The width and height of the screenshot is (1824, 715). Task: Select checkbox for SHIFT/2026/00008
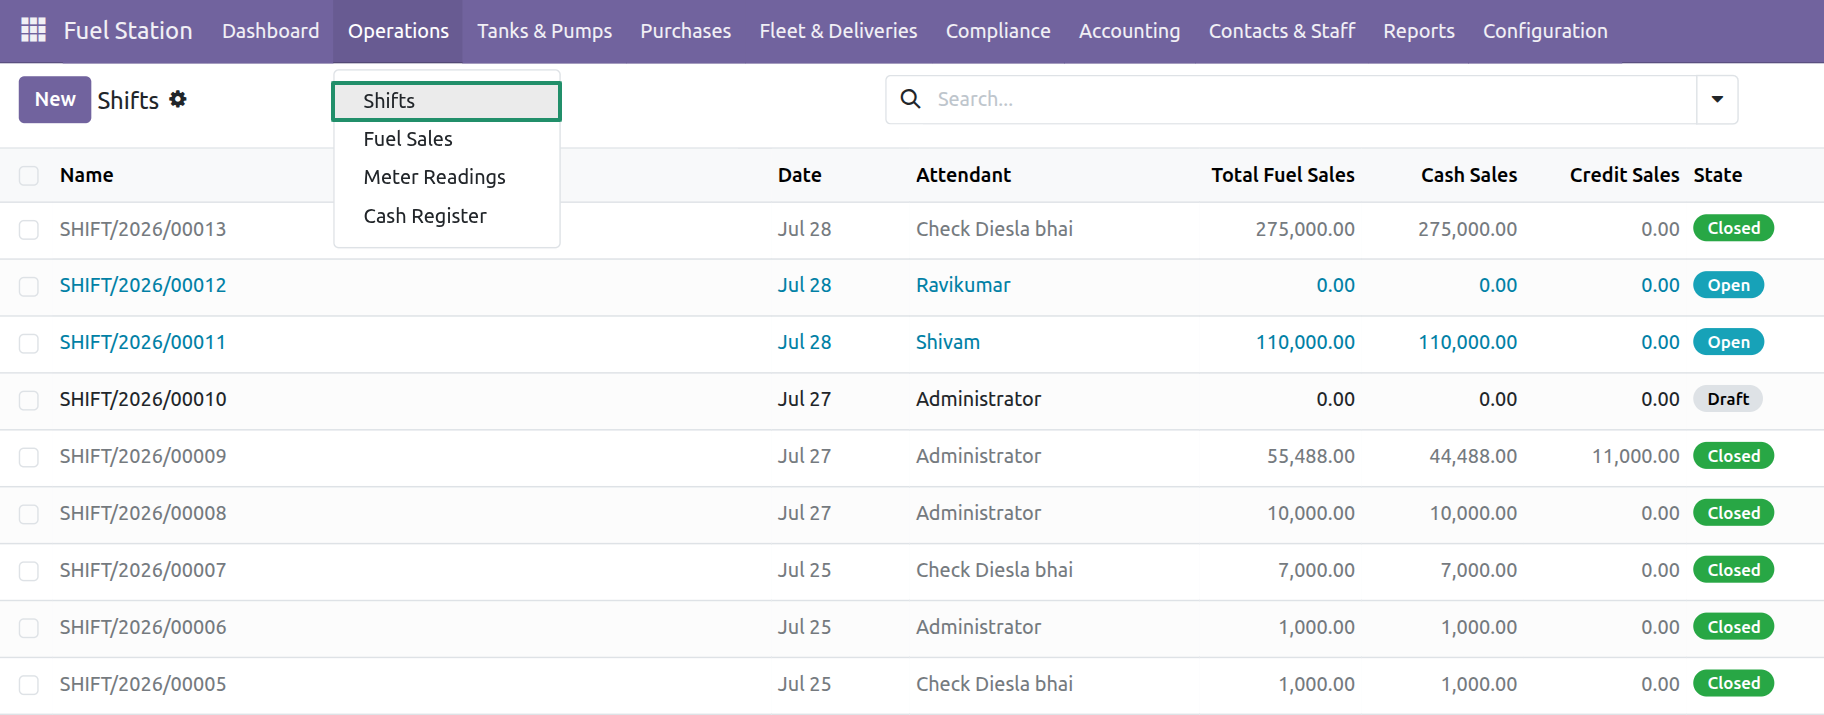coord(29,515)
